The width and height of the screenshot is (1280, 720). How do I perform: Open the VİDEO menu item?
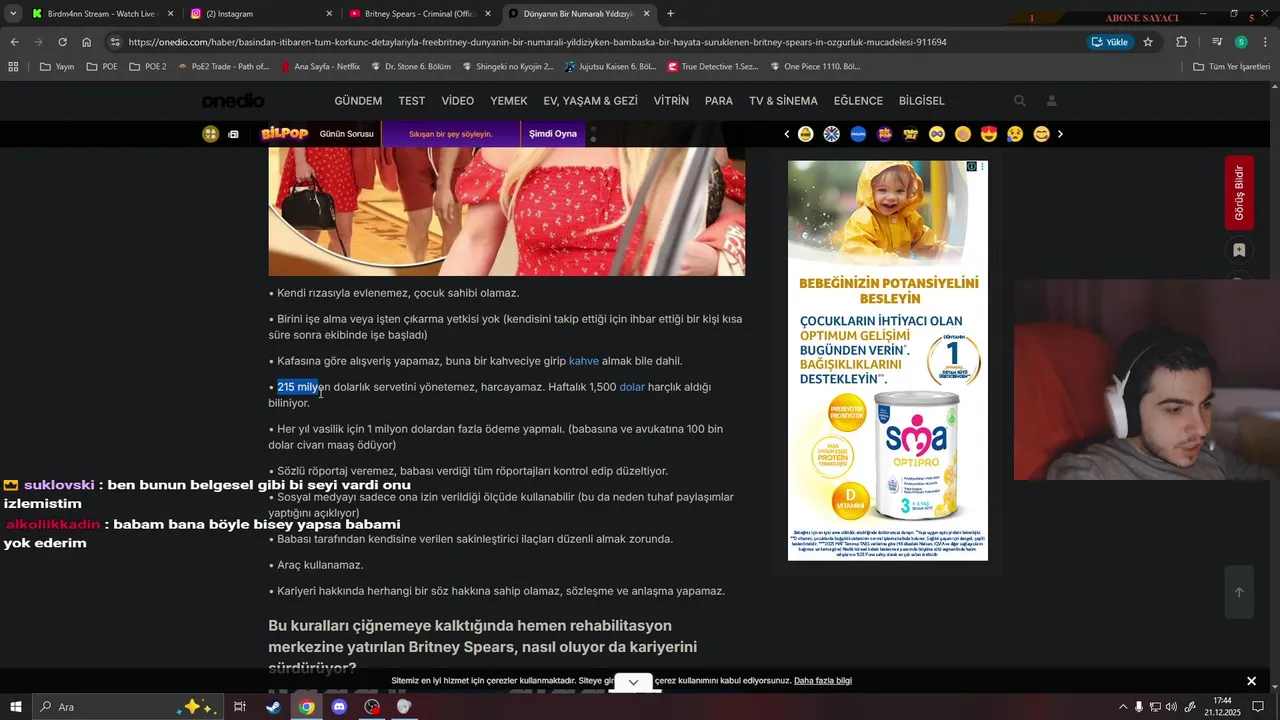pyautogui.click(x=458, y=101)
